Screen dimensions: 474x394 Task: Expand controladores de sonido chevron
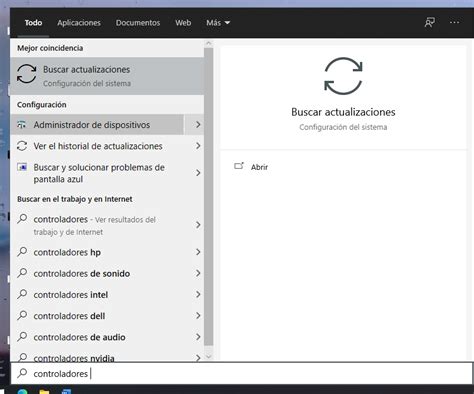pyautogui.click(x=198, y=273)
